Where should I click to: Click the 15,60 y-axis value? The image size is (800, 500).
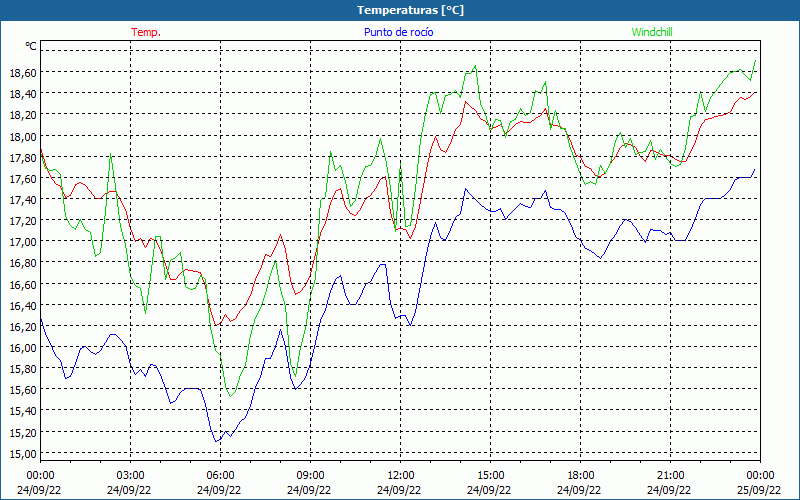23,390
